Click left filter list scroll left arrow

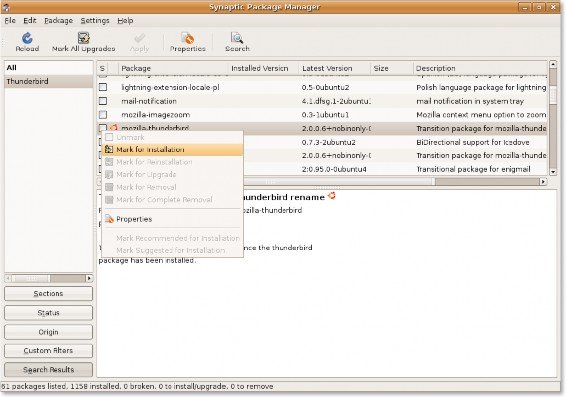(8, 278)
